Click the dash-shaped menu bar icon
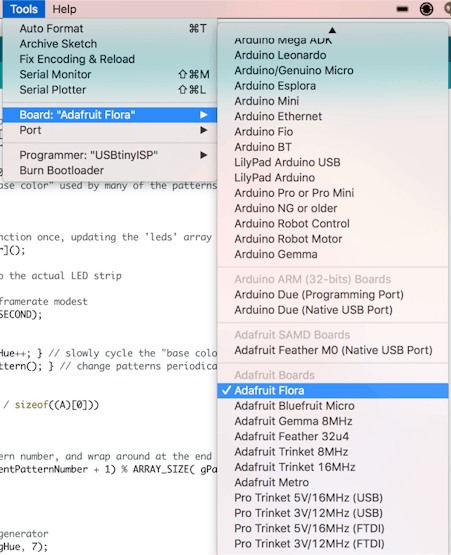 pos(402,9)
